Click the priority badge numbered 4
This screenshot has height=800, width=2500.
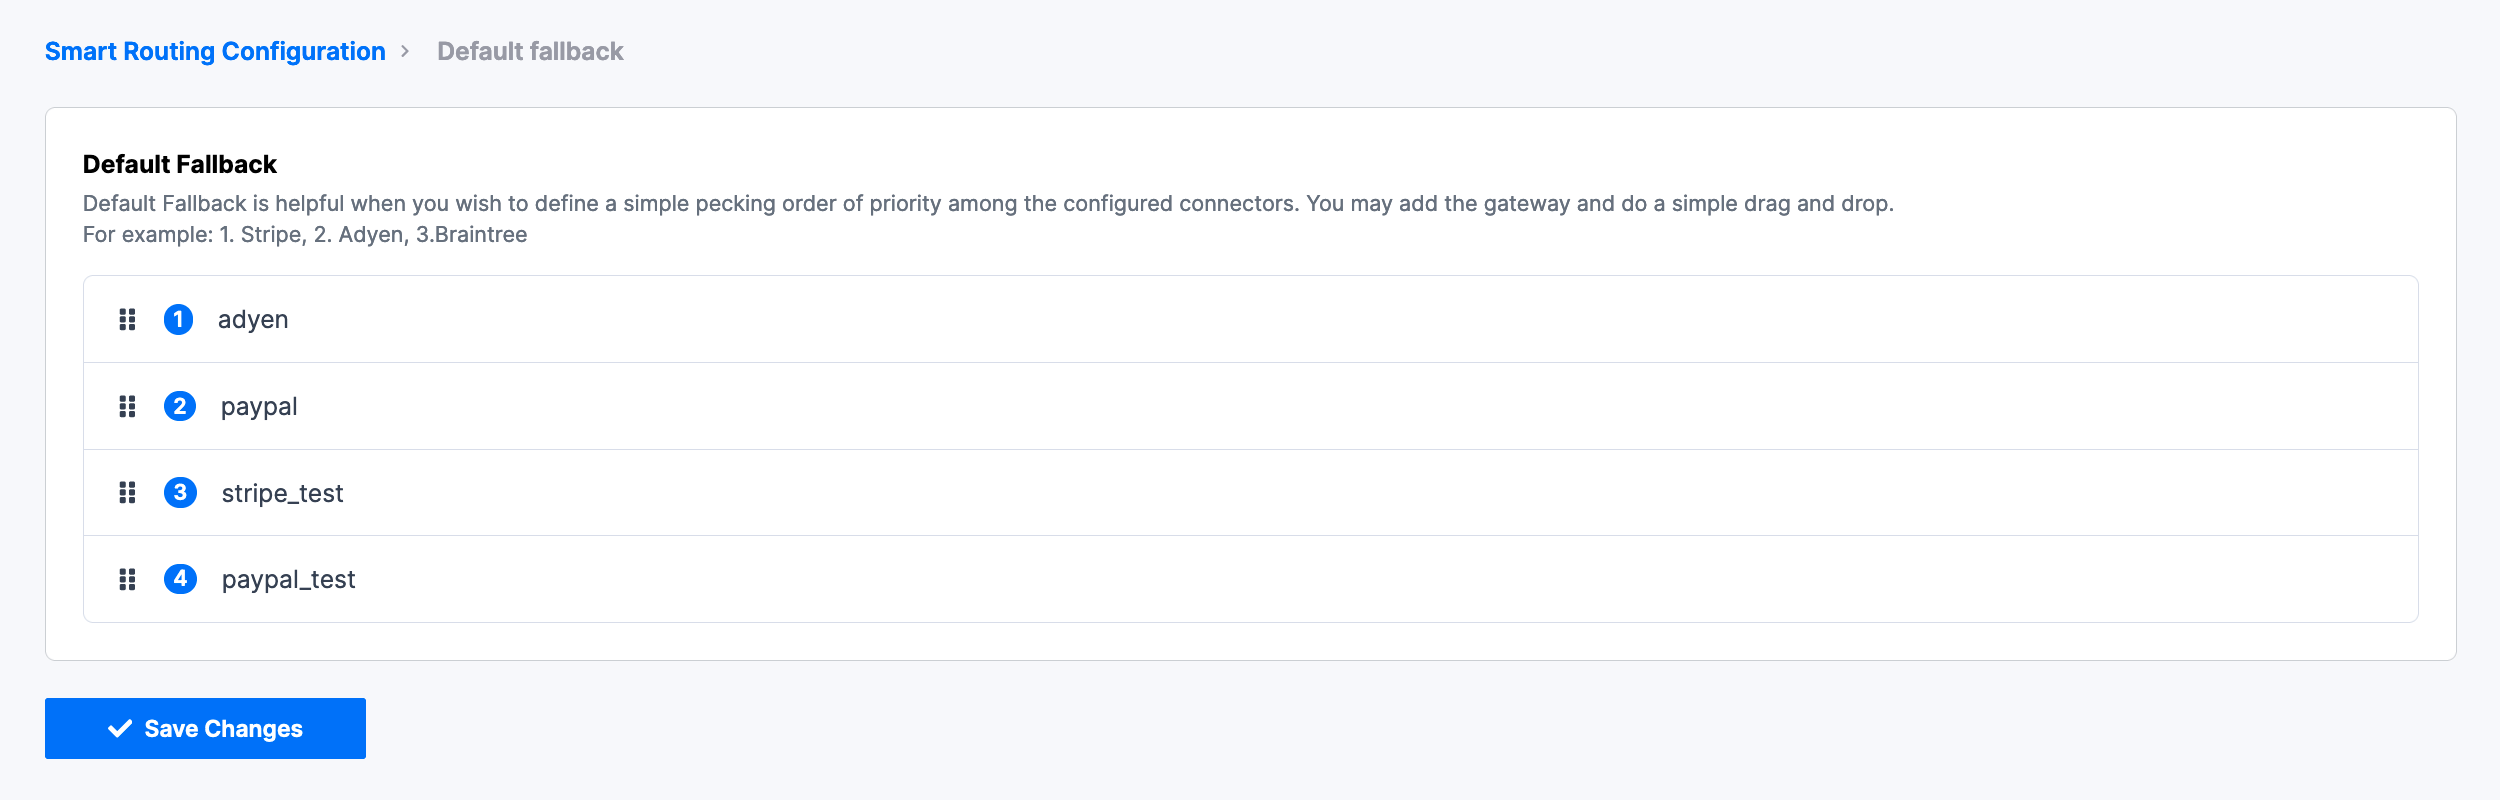click(179, 580)
